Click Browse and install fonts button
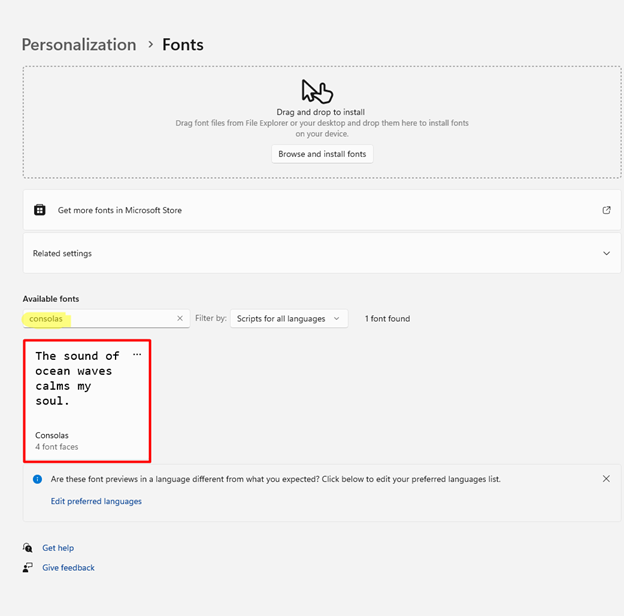The height and width of the screenshot is (616, 624). pyautogui.click(x=323, y=154)
